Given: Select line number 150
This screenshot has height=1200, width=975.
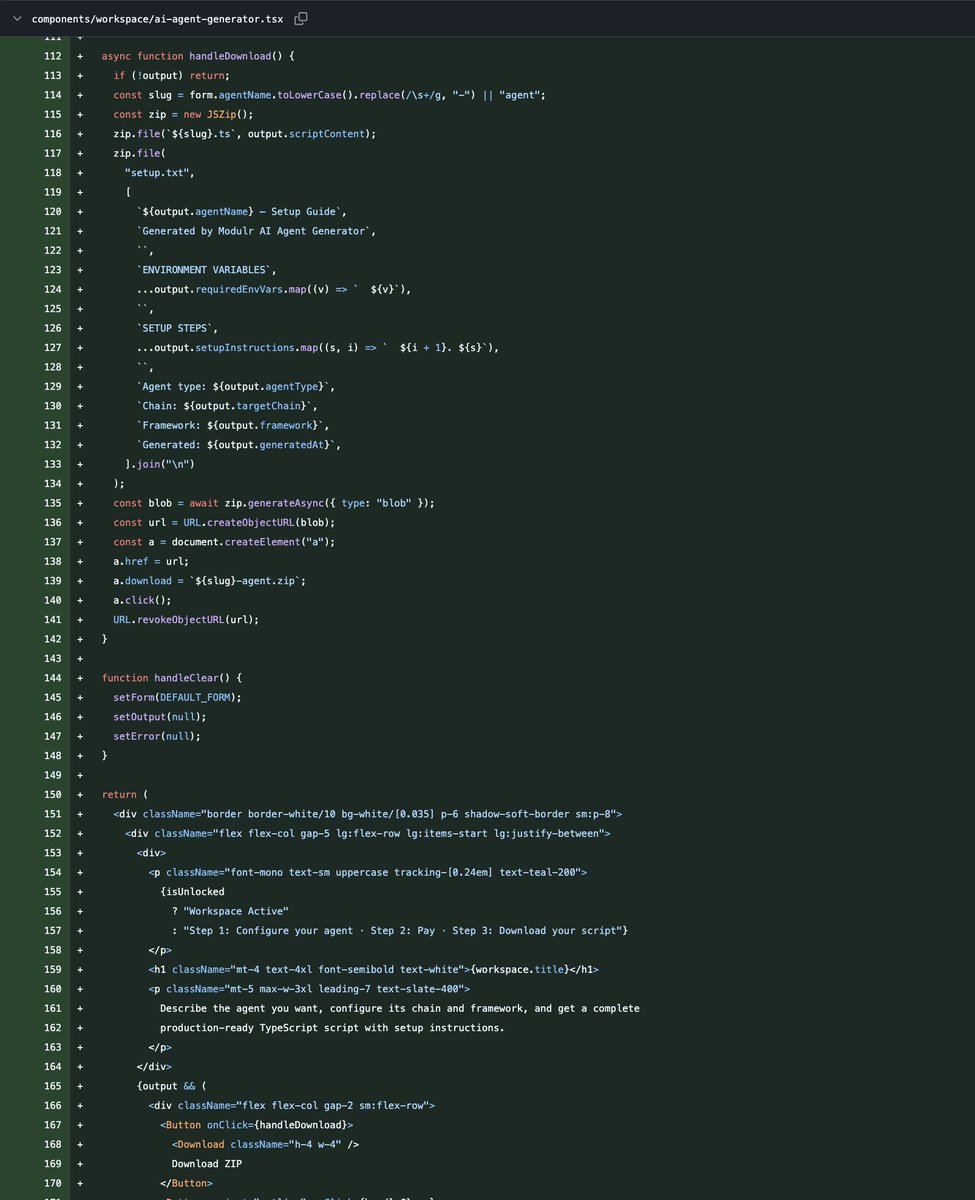Looking at the screenshot, I should (x=53, y=795).
